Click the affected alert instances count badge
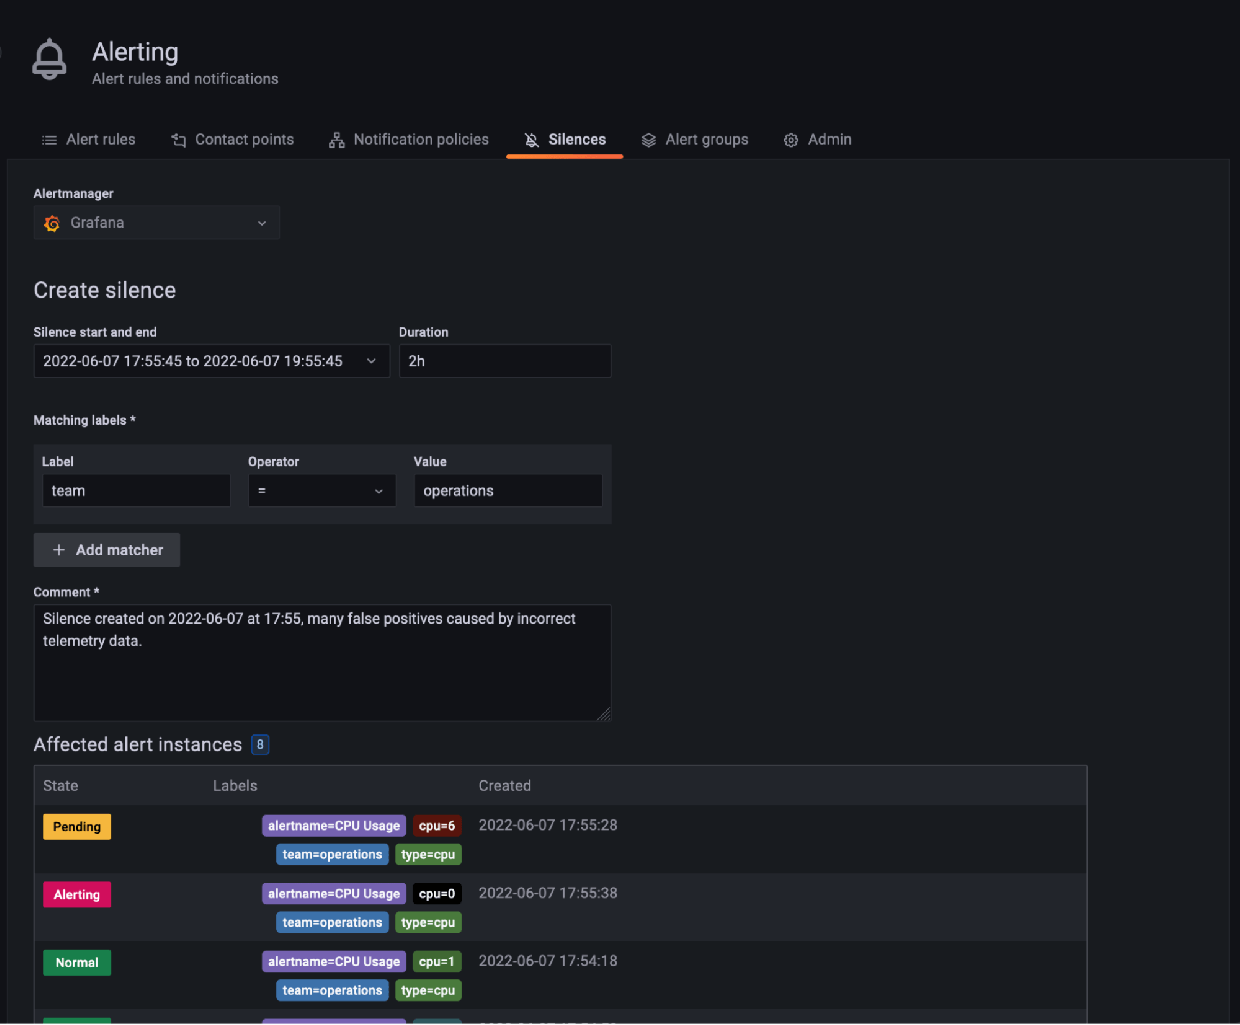The image size is (1240, 1025). 260,744
